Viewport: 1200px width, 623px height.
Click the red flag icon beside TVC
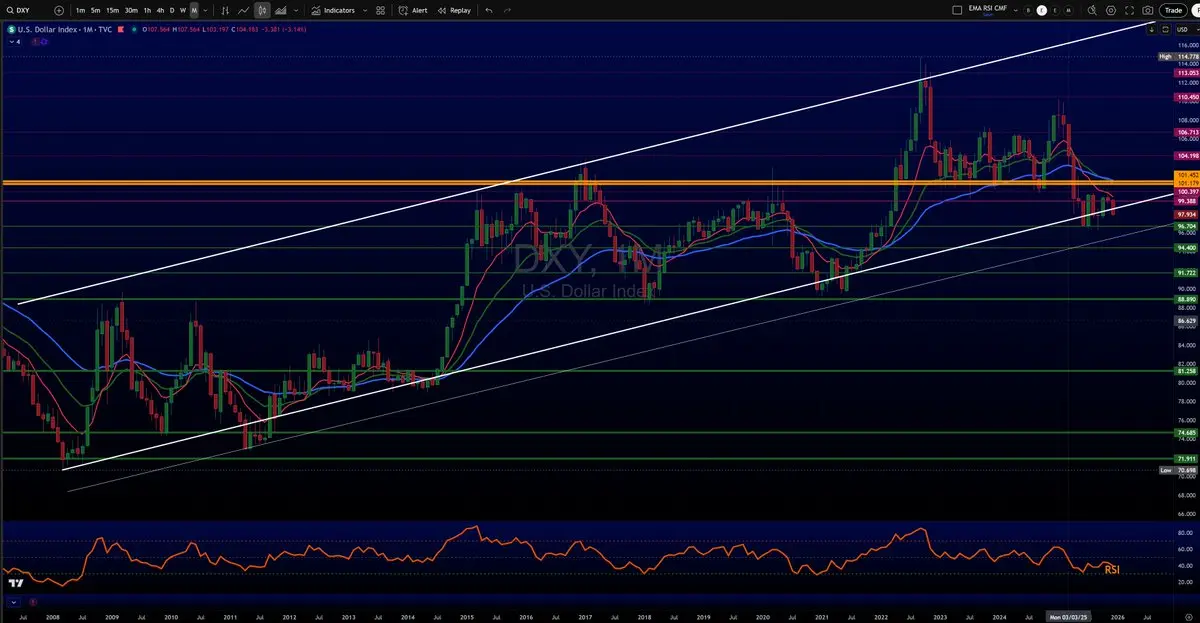(x=120, y=29)
